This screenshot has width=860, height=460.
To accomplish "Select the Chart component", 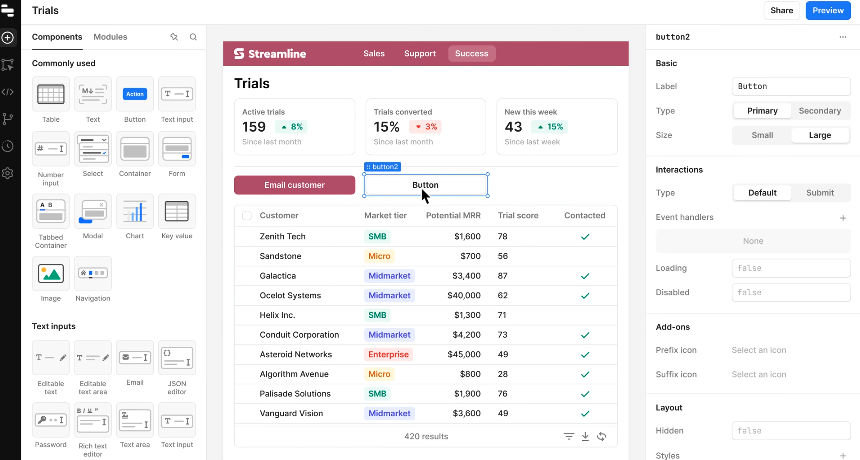I will [x=135, y=212].
